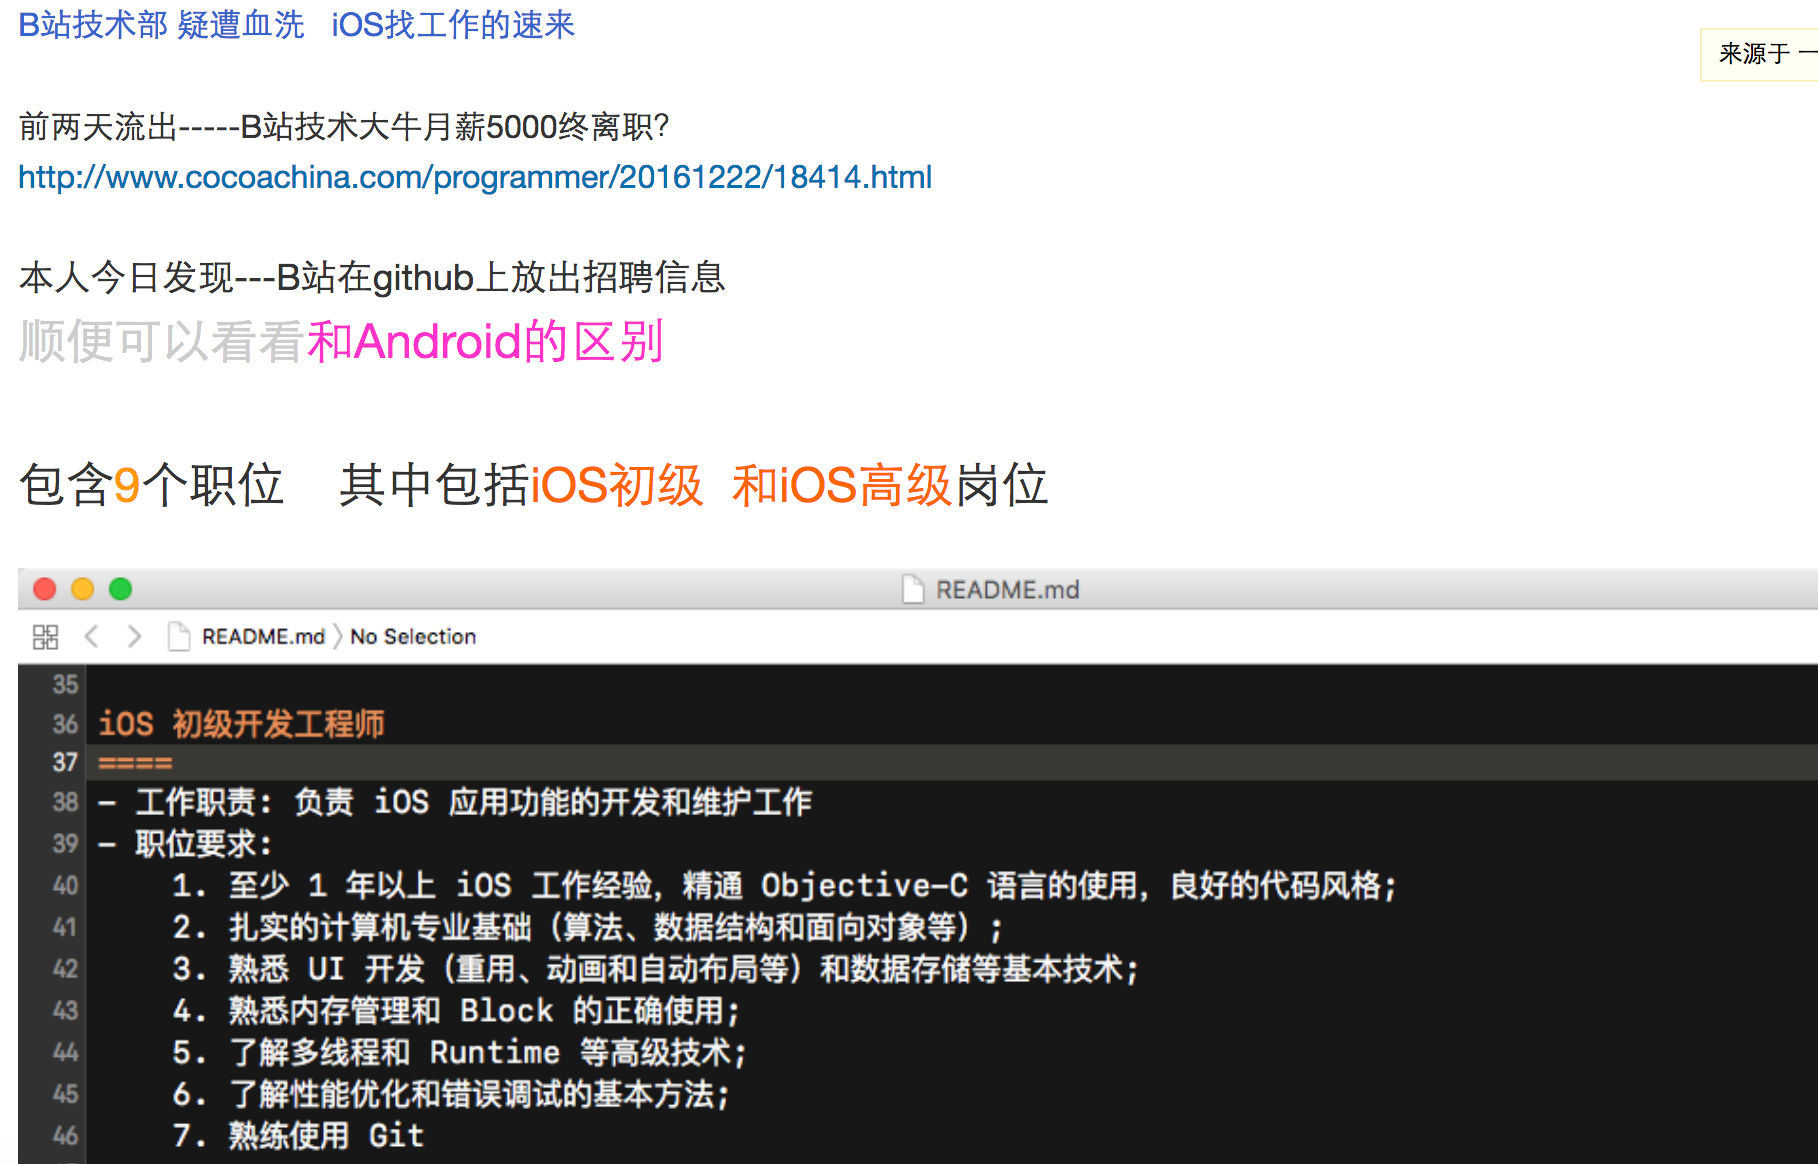
Task: Click line number 37 in the gutter
Action: pyautogui.click(x=65, y=763)
